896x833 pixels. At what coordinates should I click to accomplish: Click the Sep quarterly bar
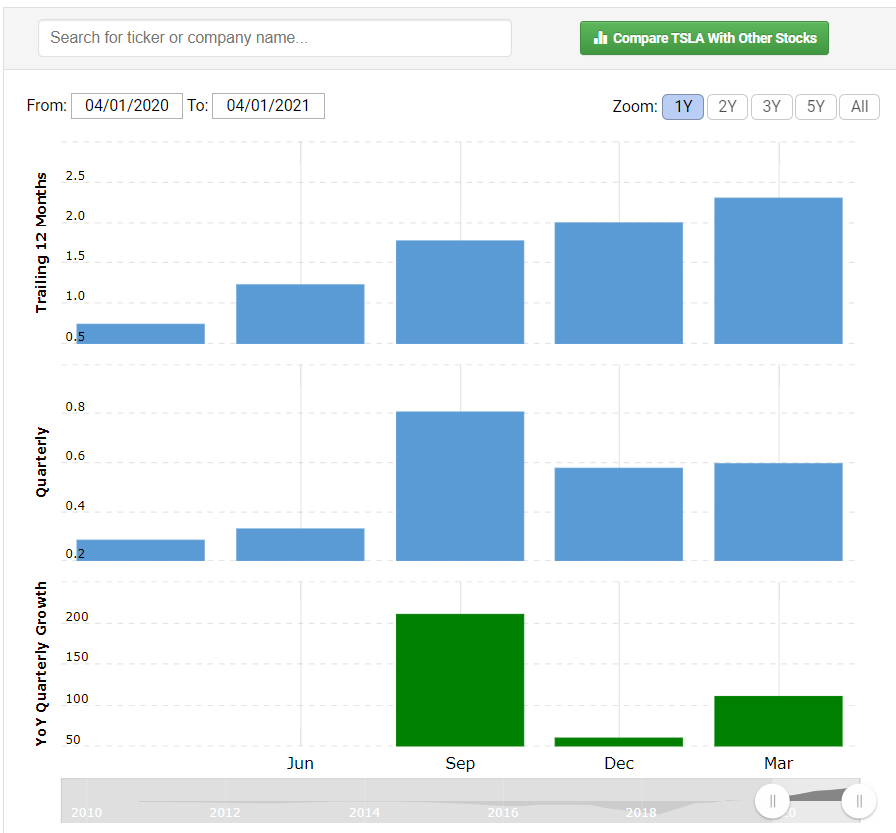pos(460,486)
